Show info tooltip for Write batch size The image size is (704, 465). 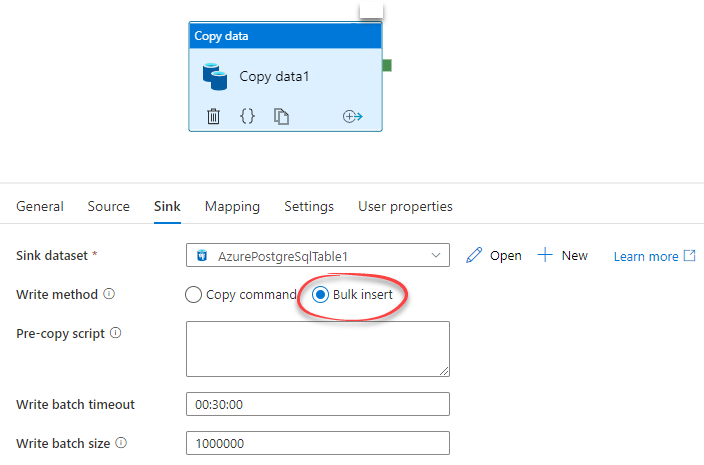pyautogui.click(x=121, y=443)
